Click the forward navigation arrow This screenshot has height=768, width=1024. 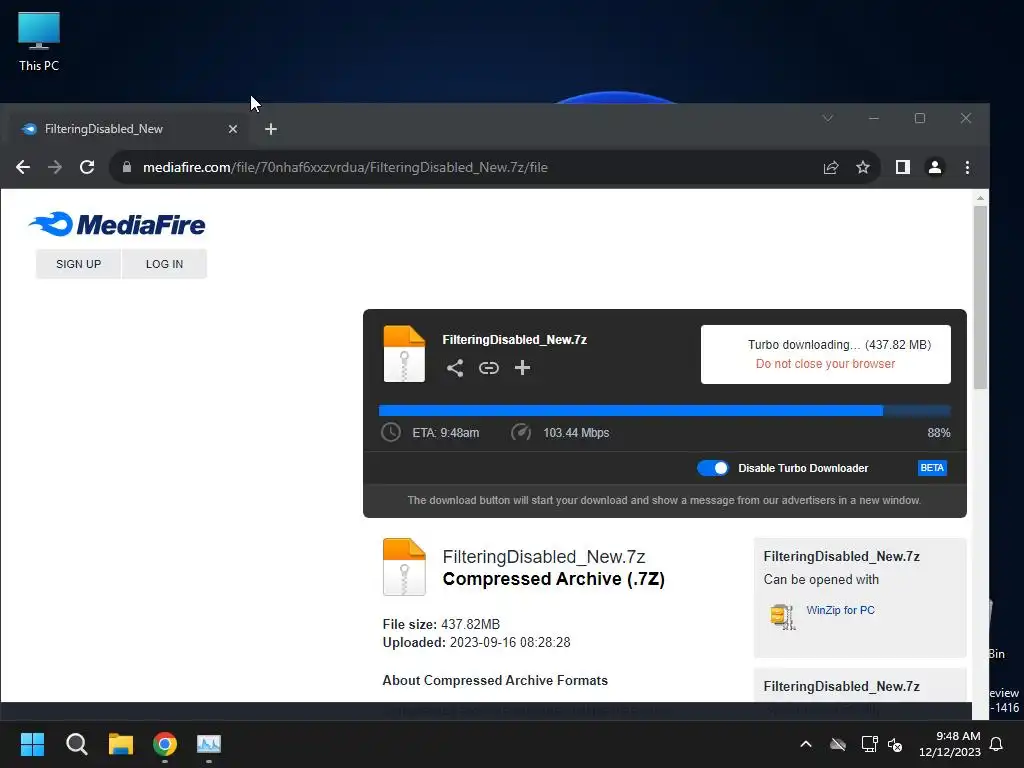coord(55,167)
